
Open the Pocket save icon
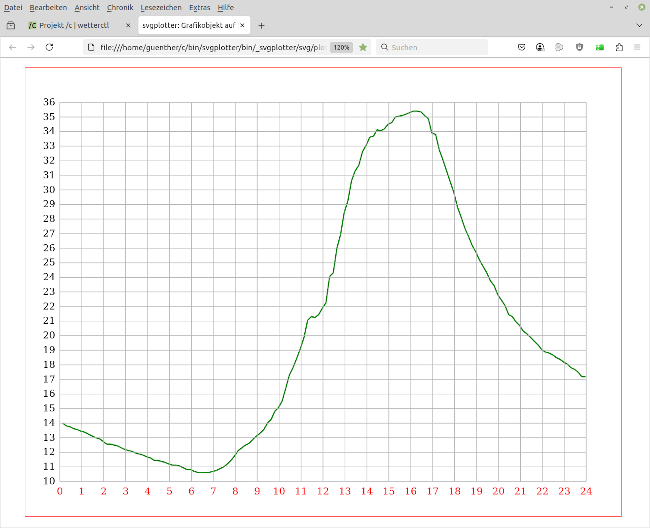click(x=521, y=47)
